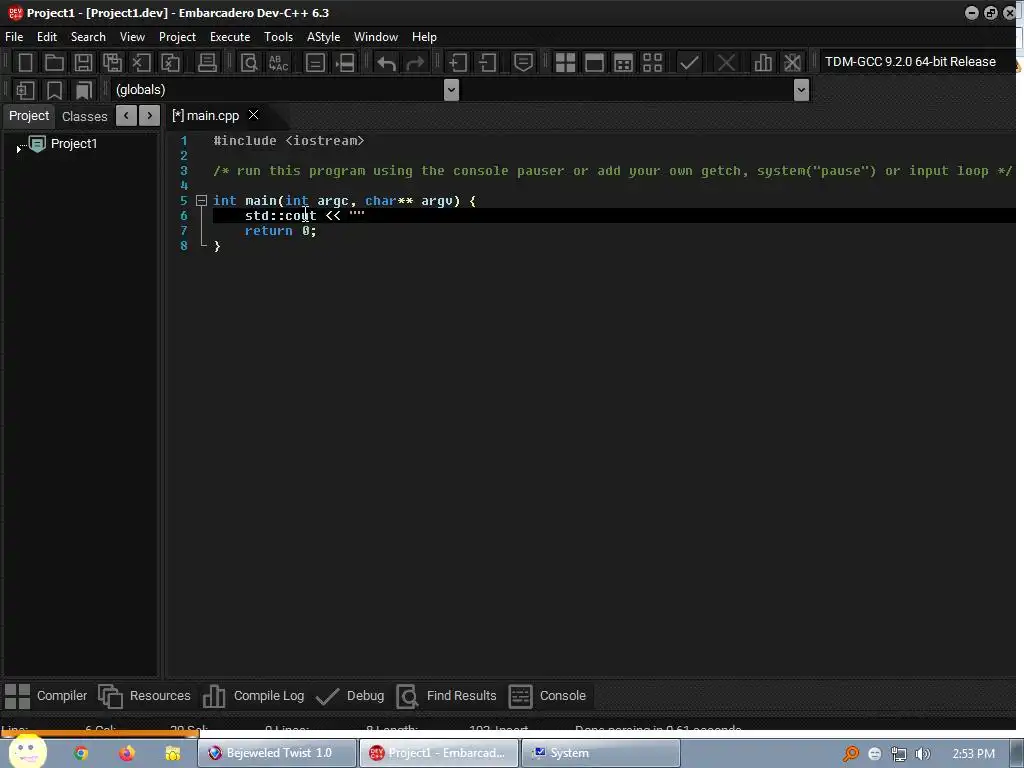Open the Window menu

[376, 37]
